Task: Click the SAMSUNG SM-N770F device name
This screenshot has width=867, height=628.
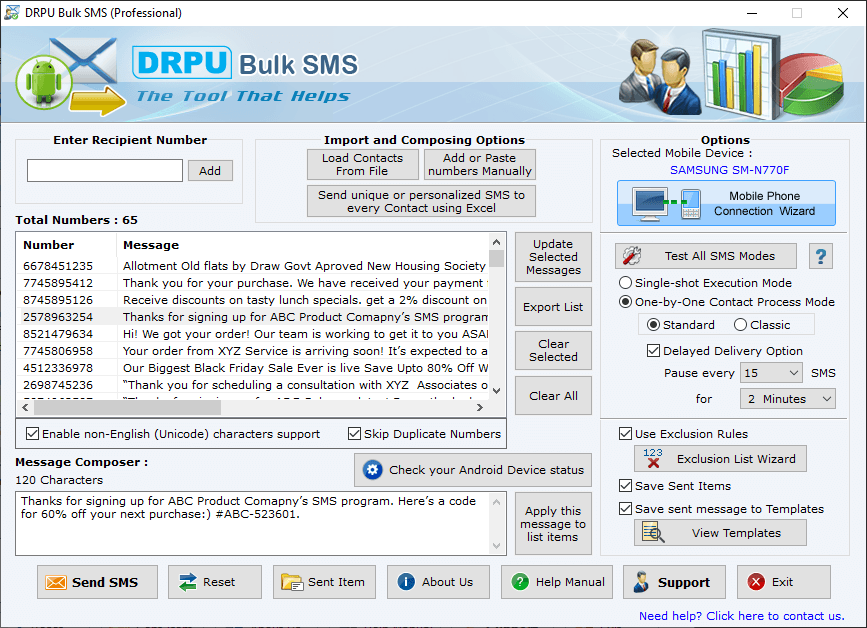Action: [x=729, y=170]
